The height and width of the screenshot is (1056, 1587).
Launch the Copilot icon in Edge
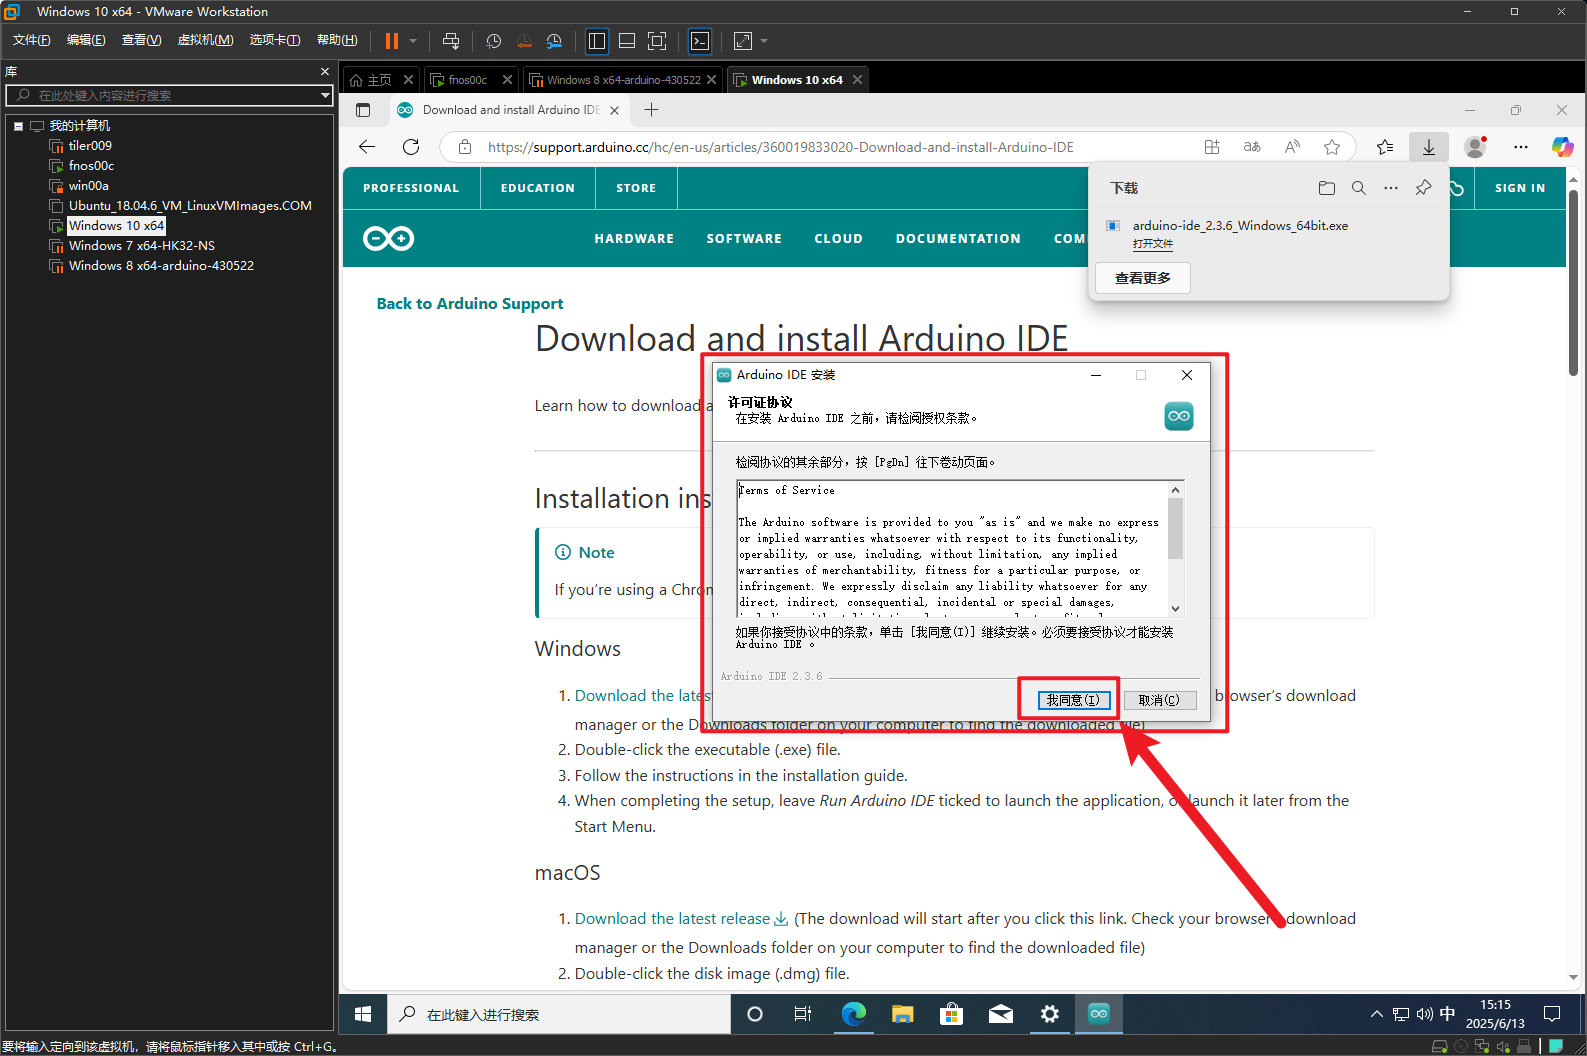1562,147
